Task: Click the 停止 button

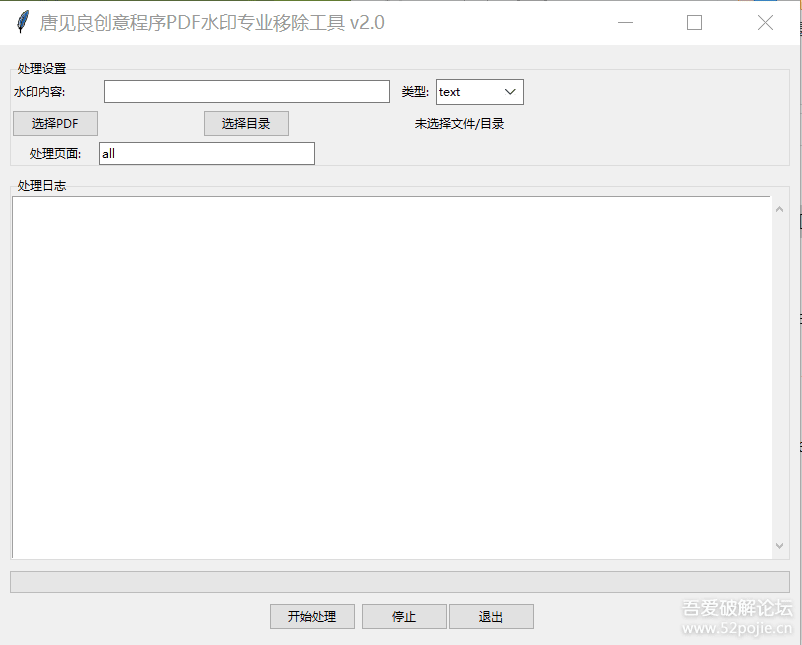Action: coord(404,616)
